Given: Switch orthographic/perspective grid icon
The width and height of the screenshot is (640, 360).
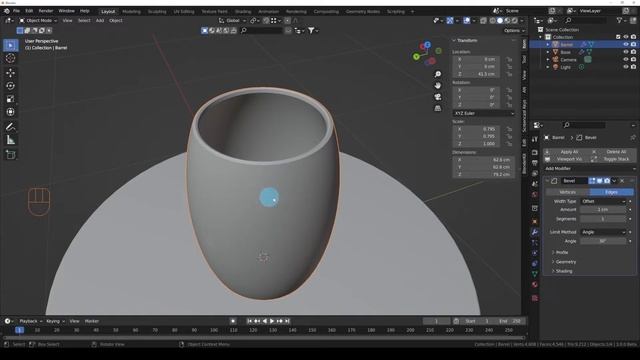Looking at the screenshot, I should tap(438, 108).
